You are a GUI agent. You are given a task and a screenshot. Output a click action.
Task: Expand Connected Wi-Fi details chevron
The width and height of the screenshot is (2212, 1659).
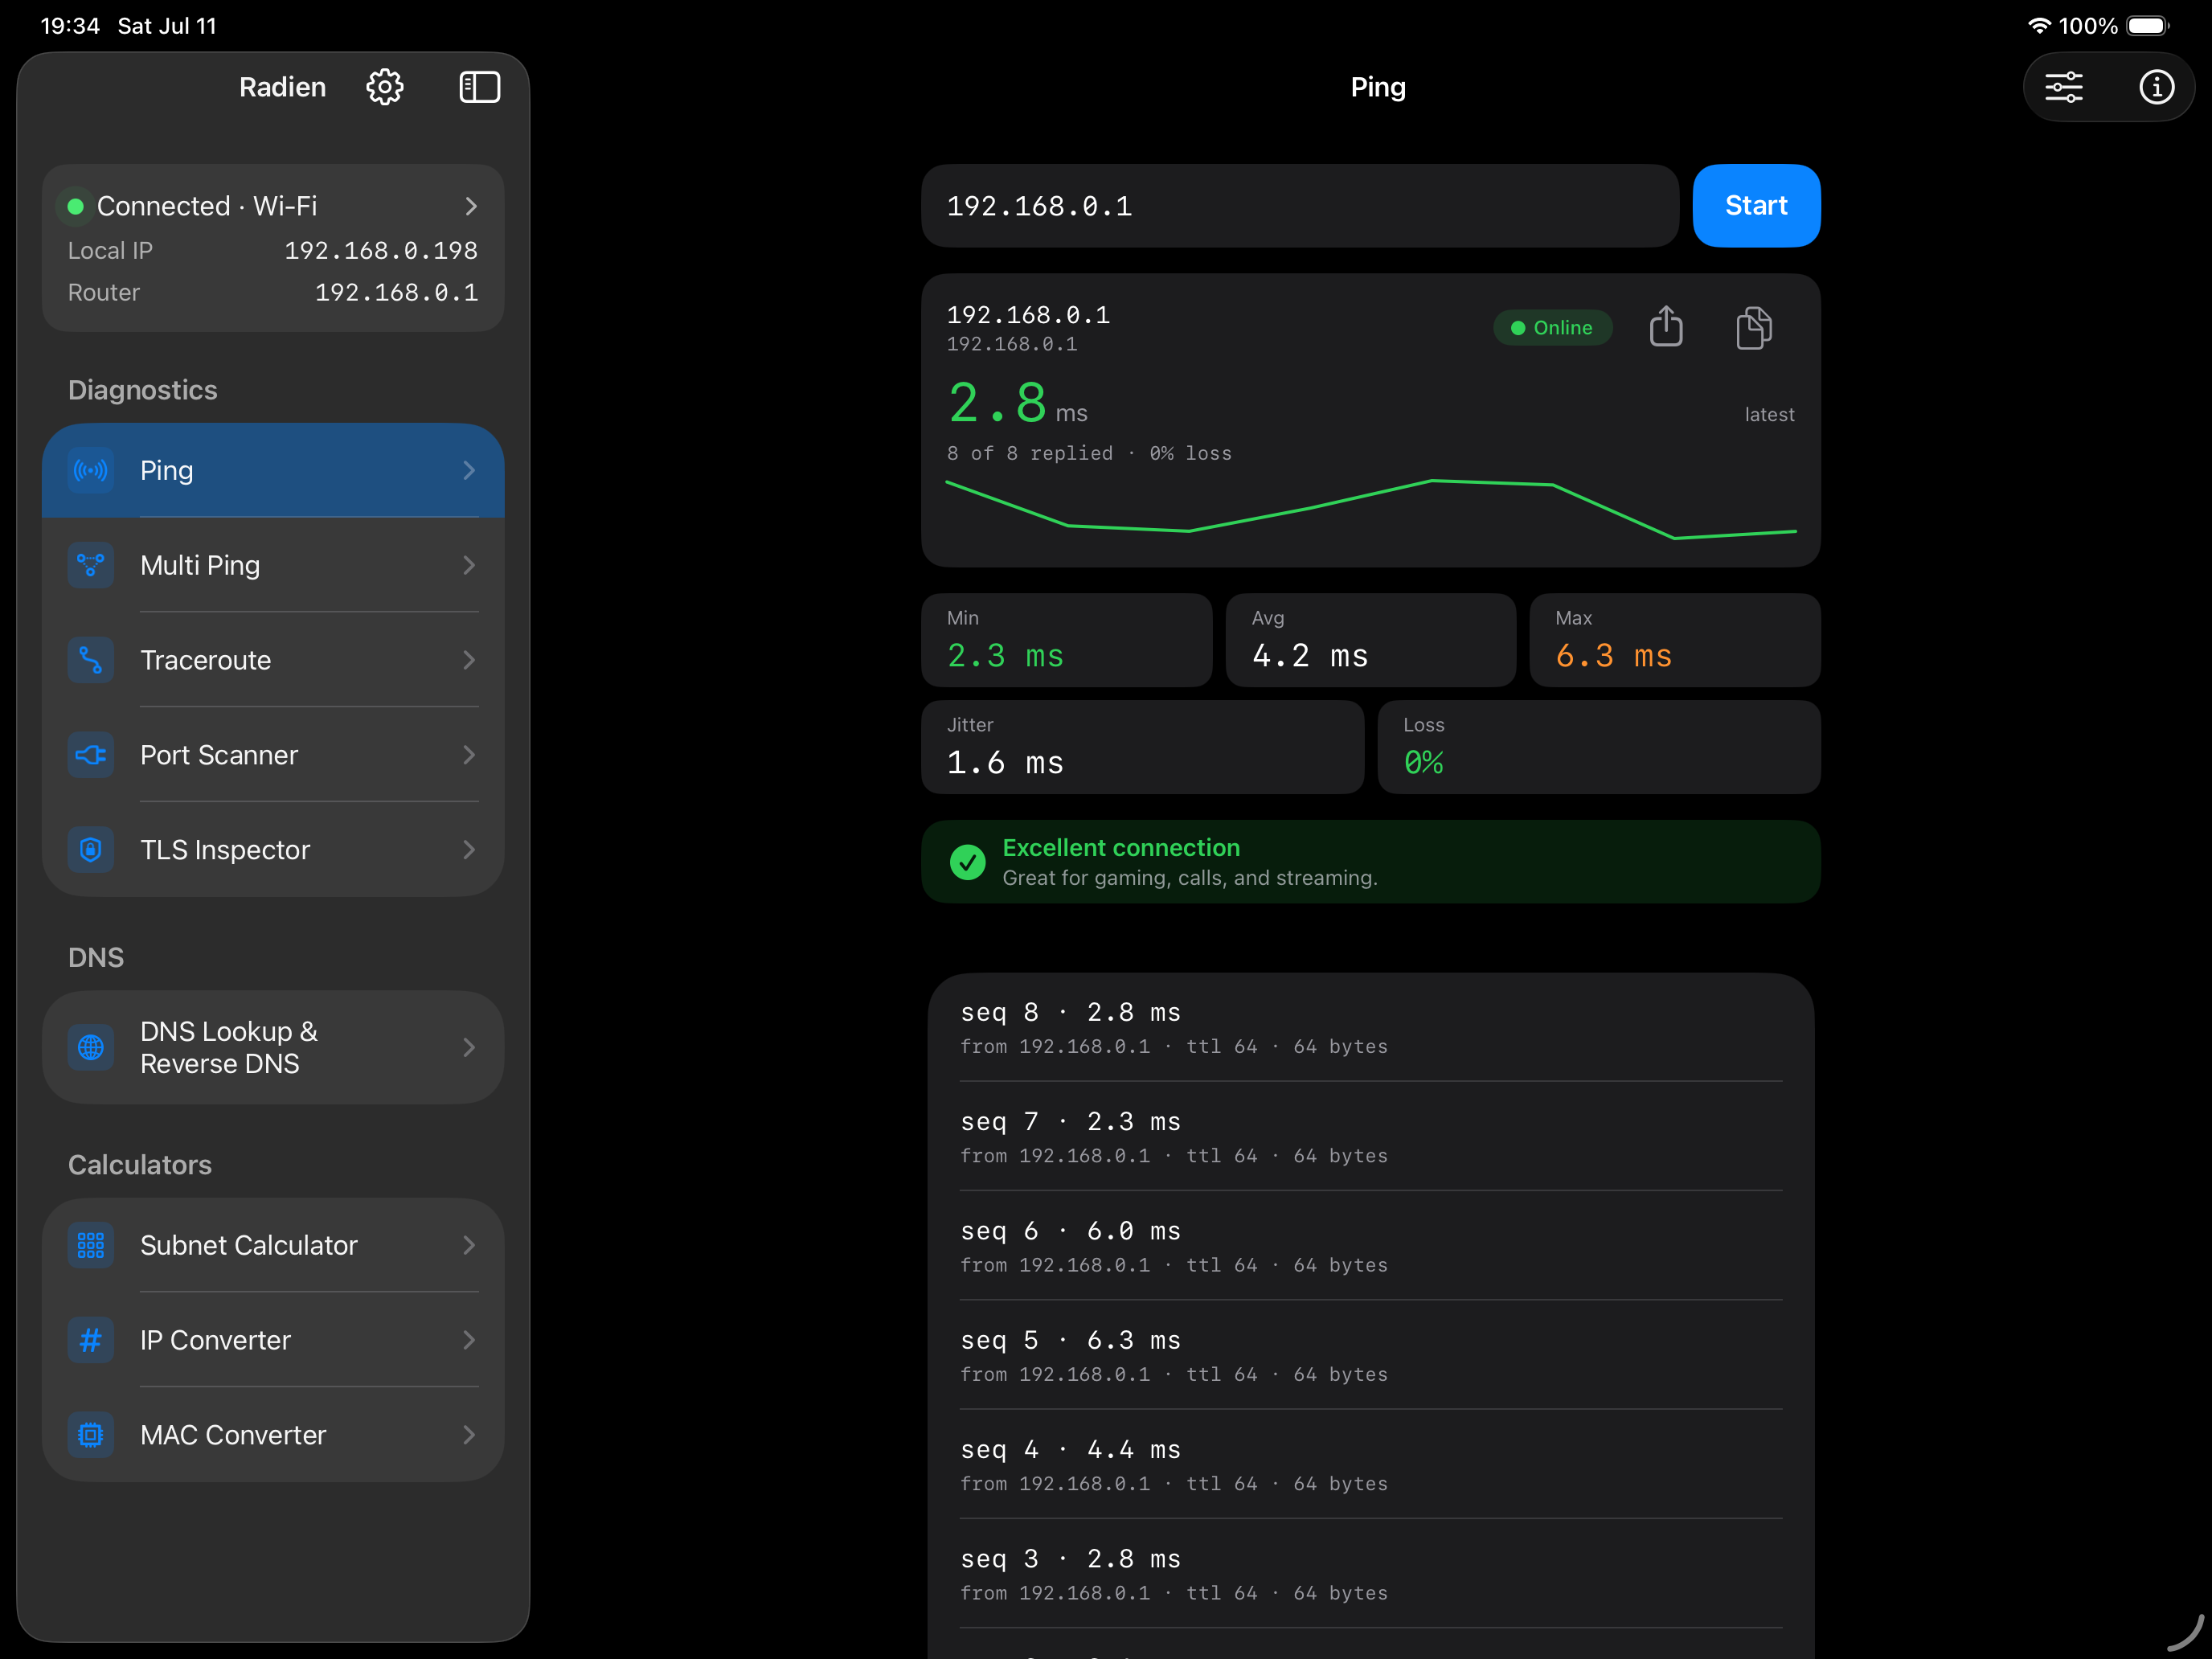point(470,206)
